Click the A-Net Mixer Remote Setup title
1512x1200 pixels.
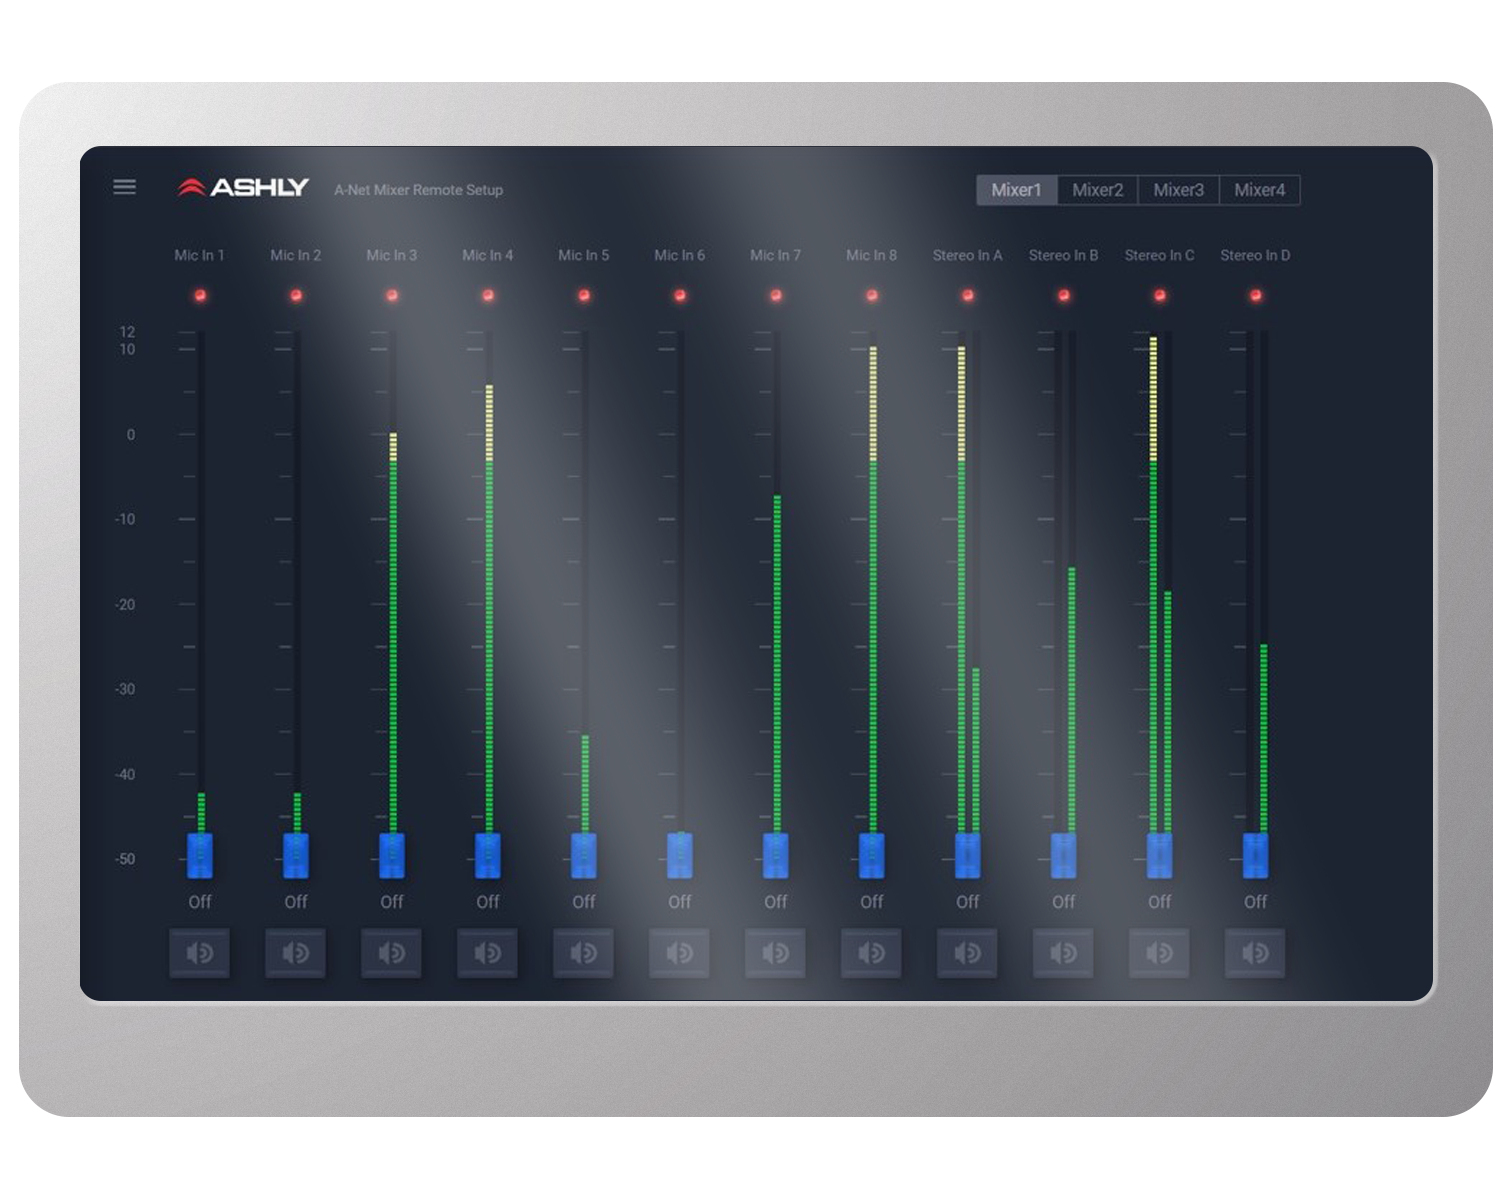tap(418, 190)
